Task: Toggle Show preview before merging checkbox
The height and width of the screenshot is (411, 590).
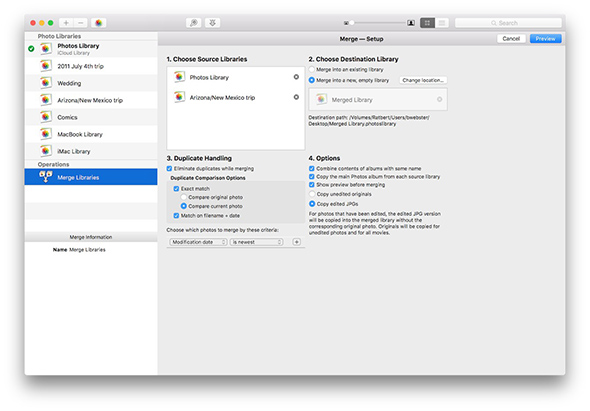Action: tap(312, 185)
